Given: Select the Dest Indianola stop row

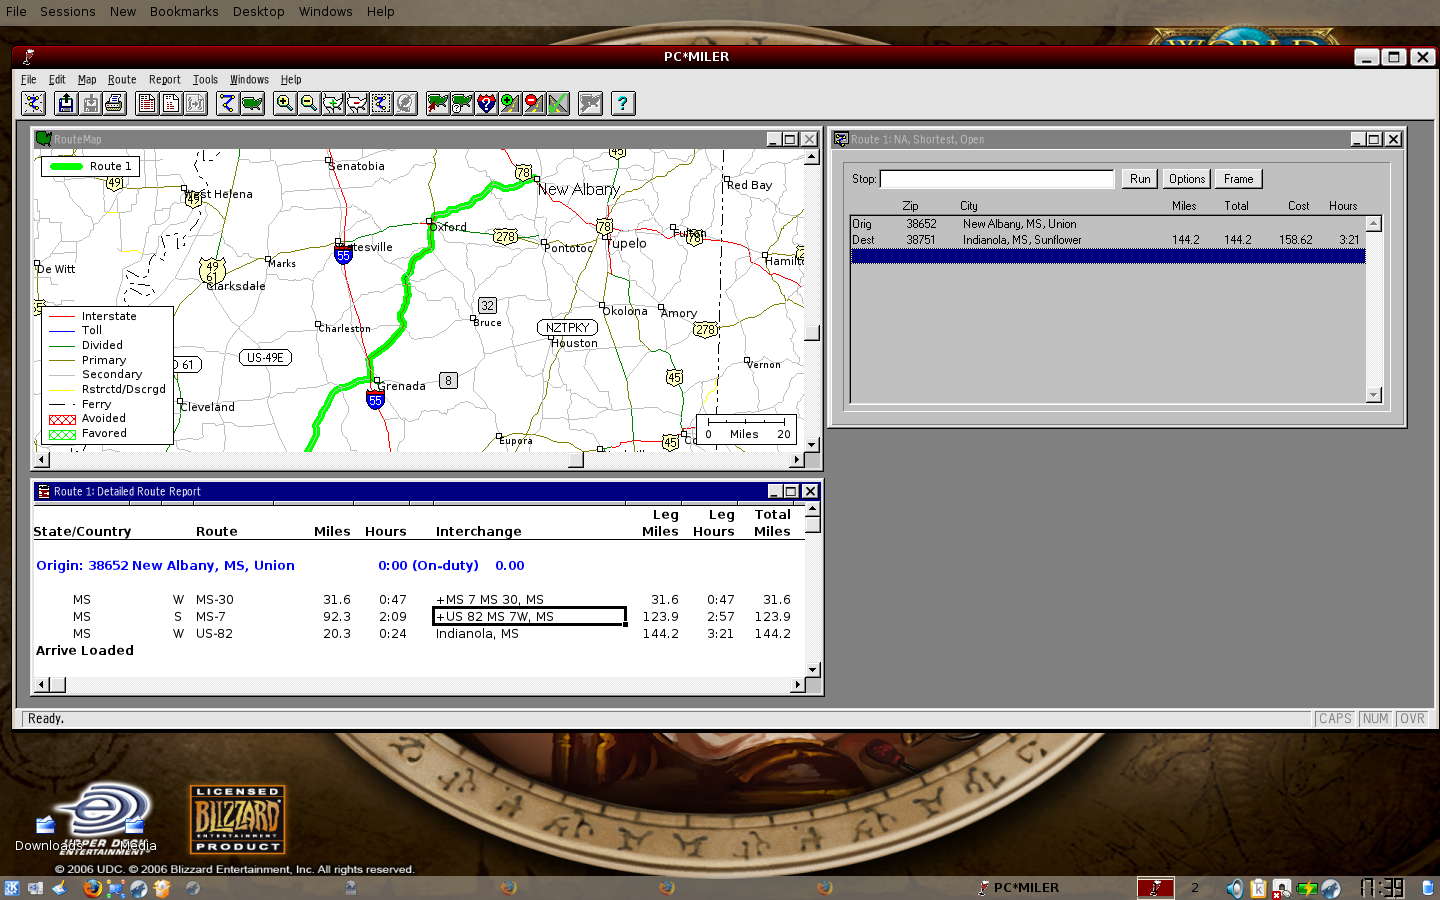Looking at the screenshot, I should (x=1108, y=240).
